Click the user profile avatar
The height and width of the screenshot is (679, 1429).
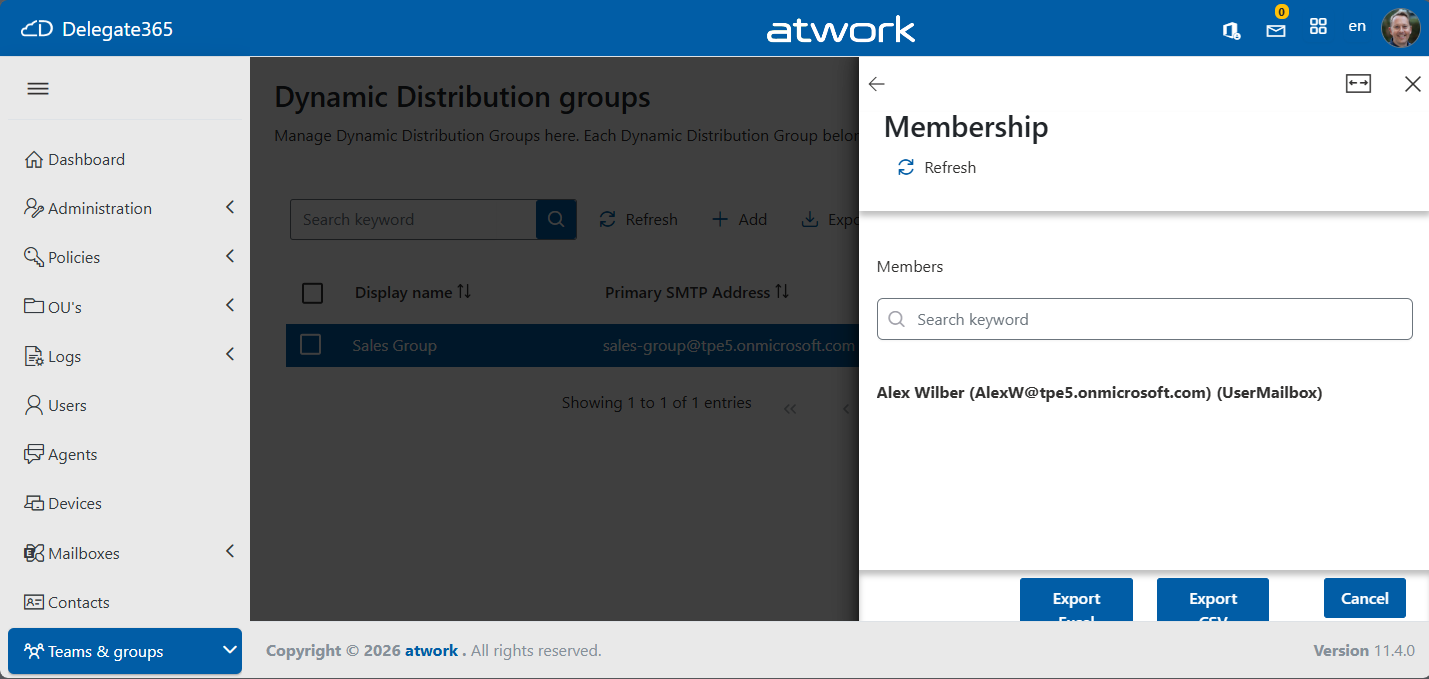(x=1400, y=28)
